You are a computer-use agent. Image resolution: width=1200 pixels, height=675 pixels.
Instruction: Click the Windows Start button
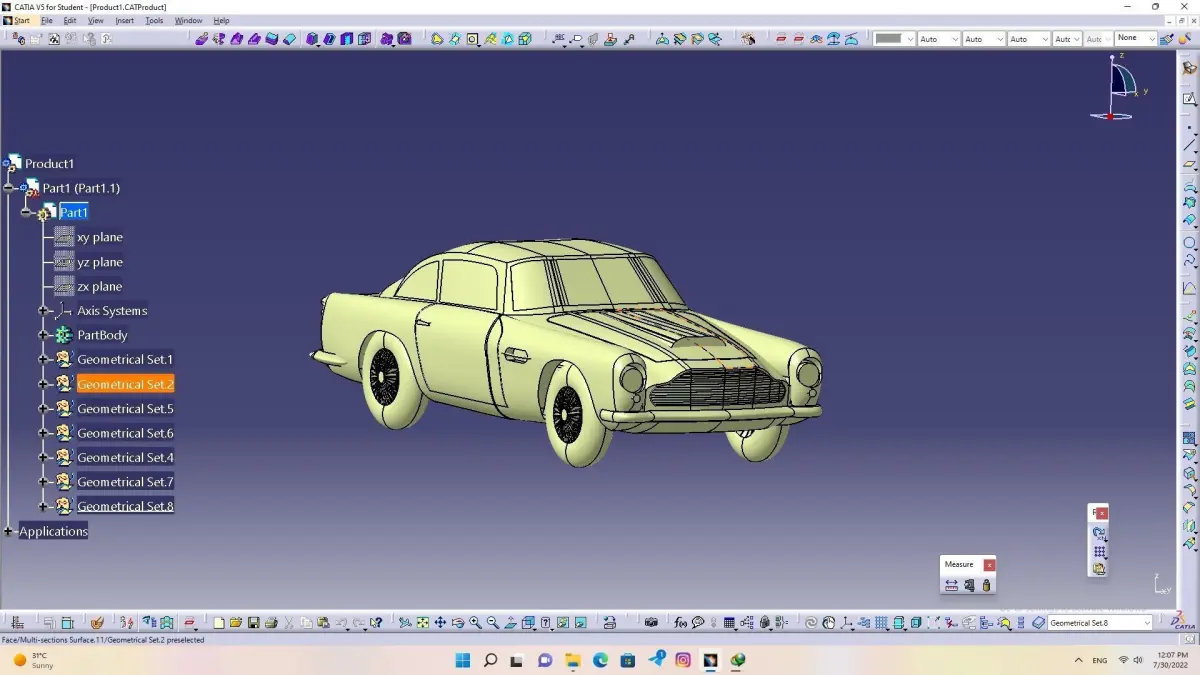point(463,660)
